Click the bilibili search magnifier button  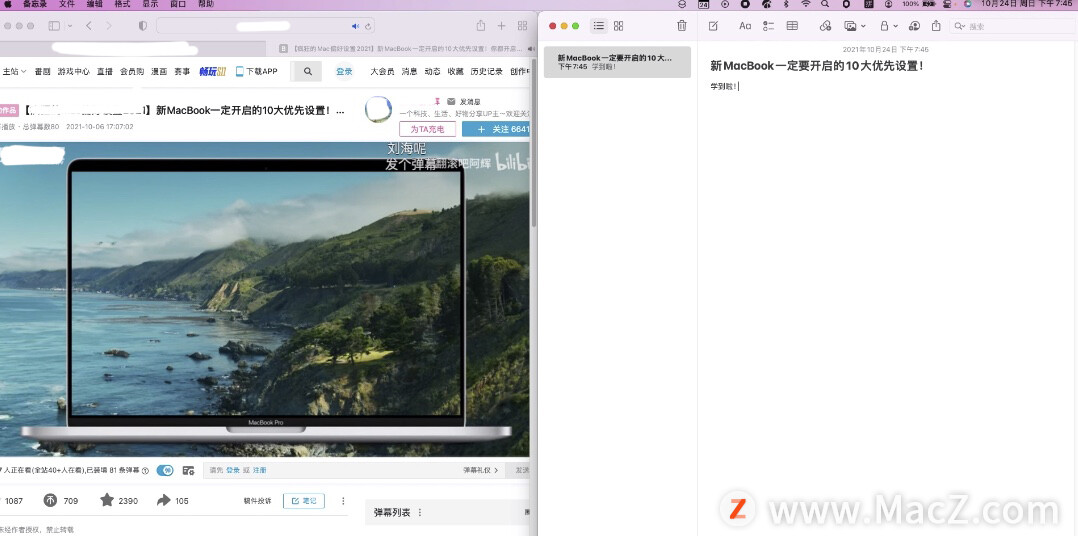point(307,71)
